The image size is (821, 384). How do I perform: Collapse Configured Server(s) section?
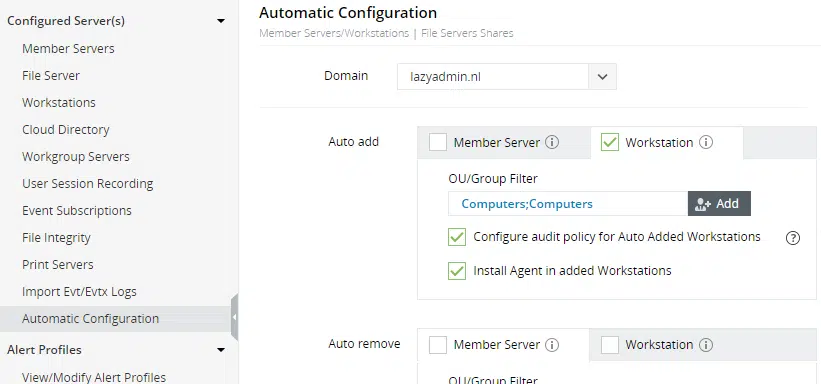pos(221,21)
